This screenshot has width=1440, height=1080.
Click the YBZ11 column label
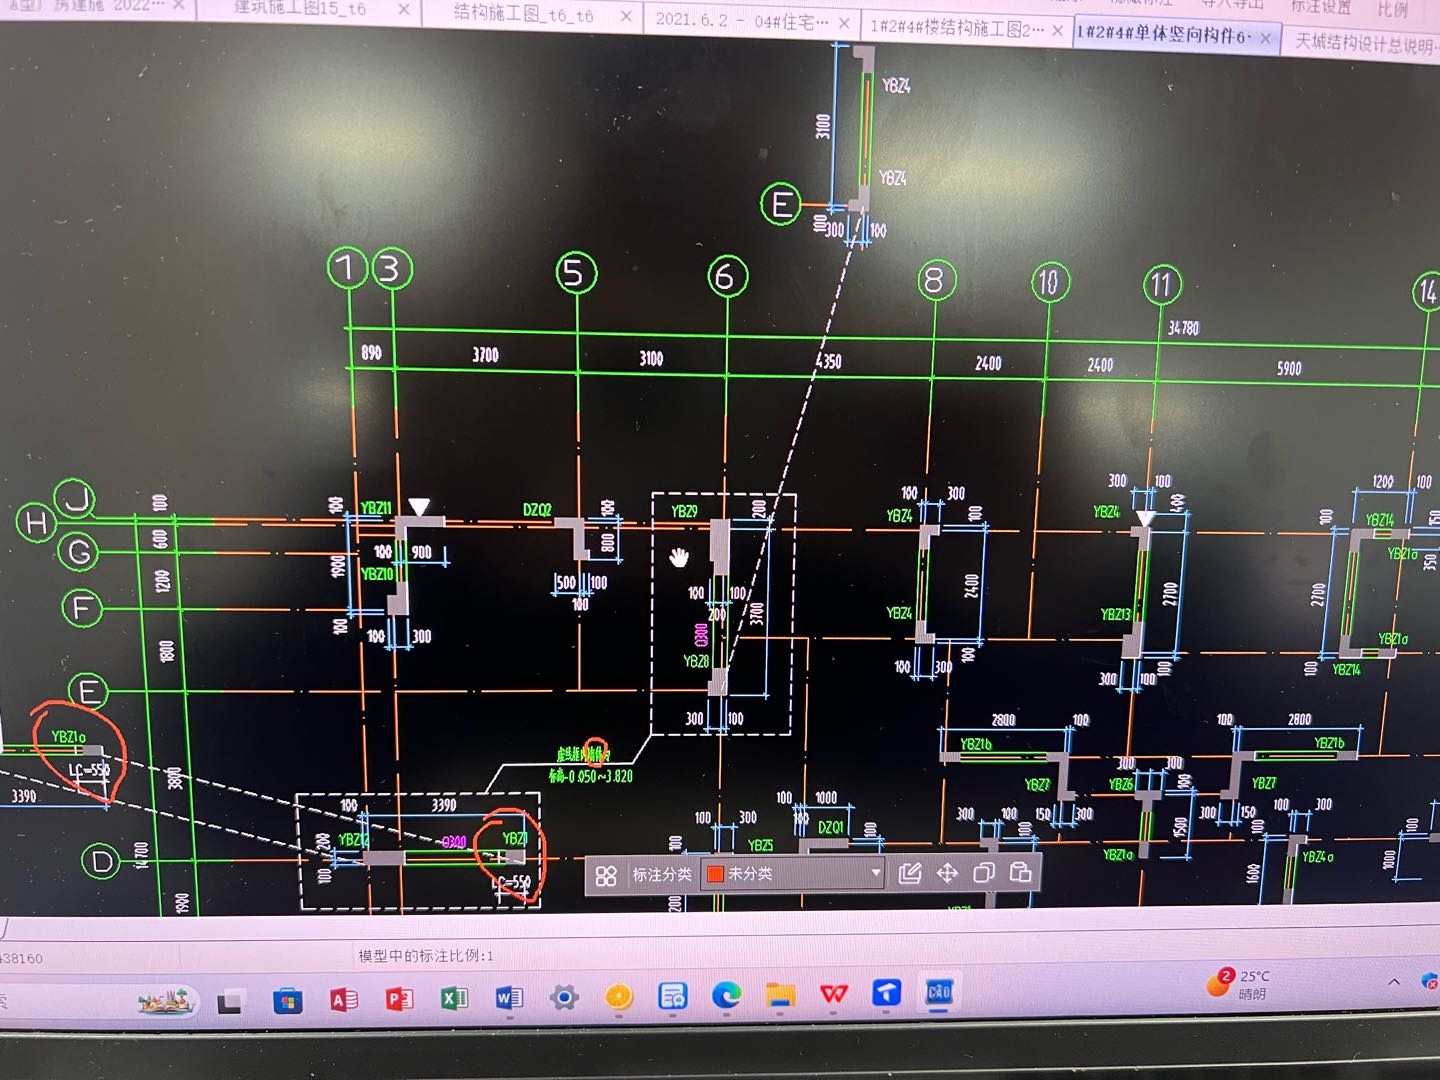click(x=376, y=508)
